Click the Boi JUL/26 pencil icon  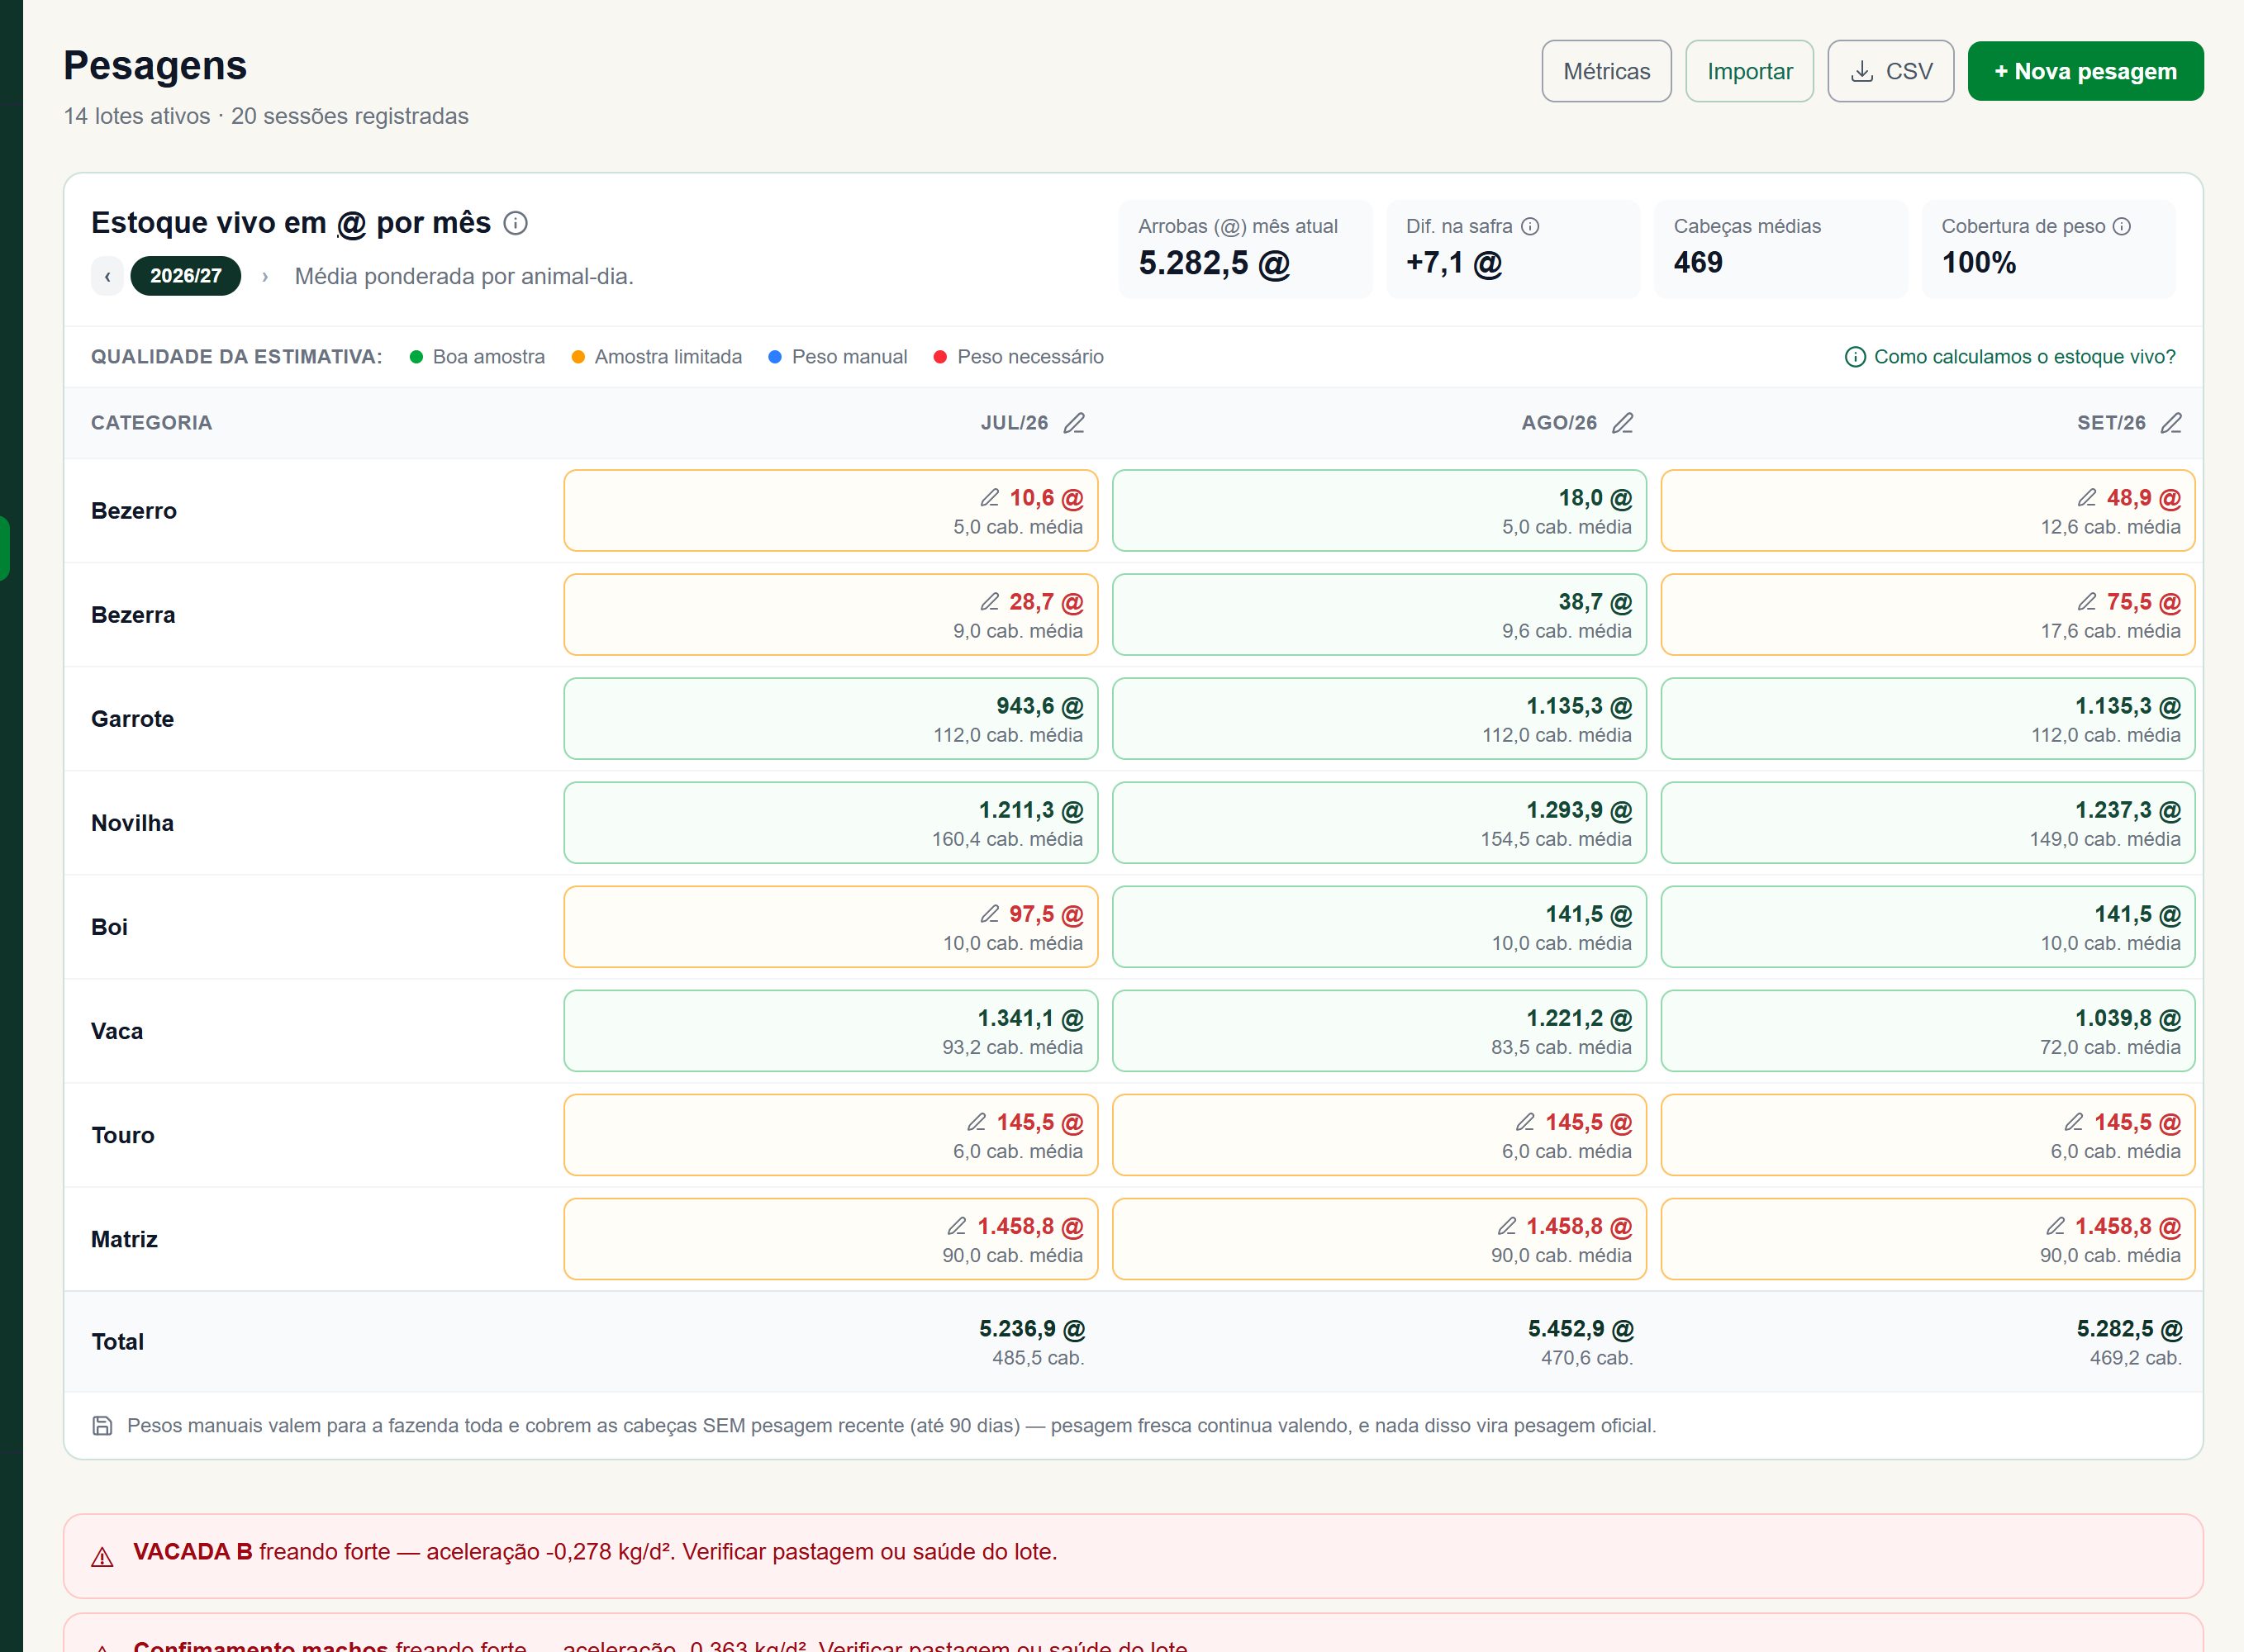[990, 914]
